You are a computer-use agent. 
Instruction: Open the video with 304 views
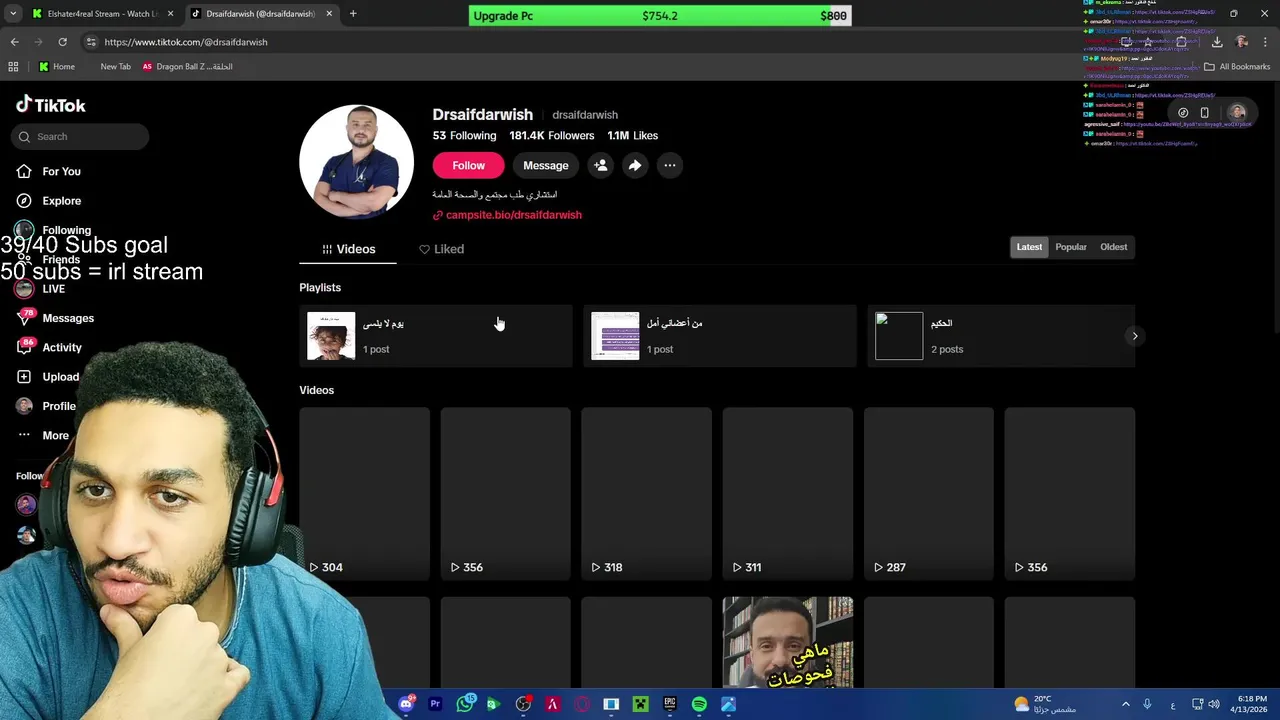364,494
